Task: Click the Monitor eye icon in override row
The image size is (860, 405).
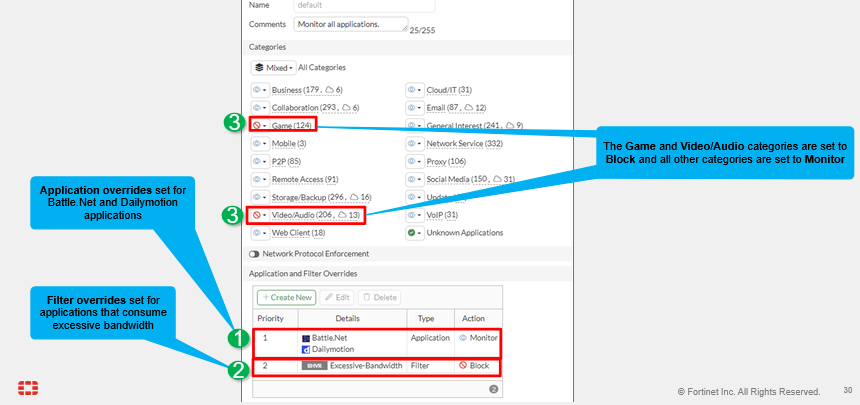Action: [x=462, y=338]
